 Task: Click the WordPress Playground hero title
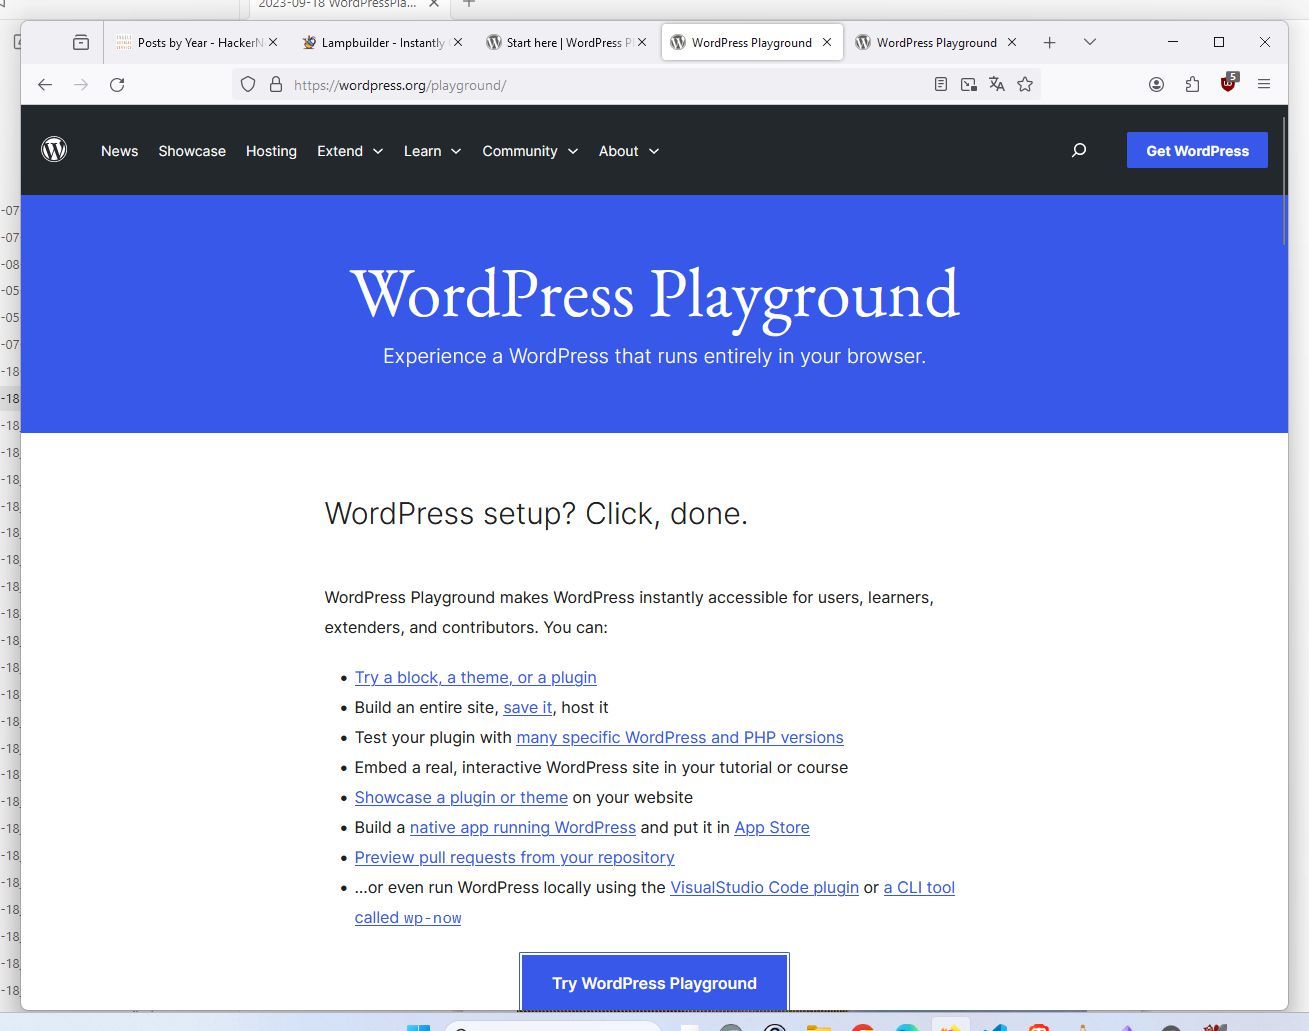point(654,294)
